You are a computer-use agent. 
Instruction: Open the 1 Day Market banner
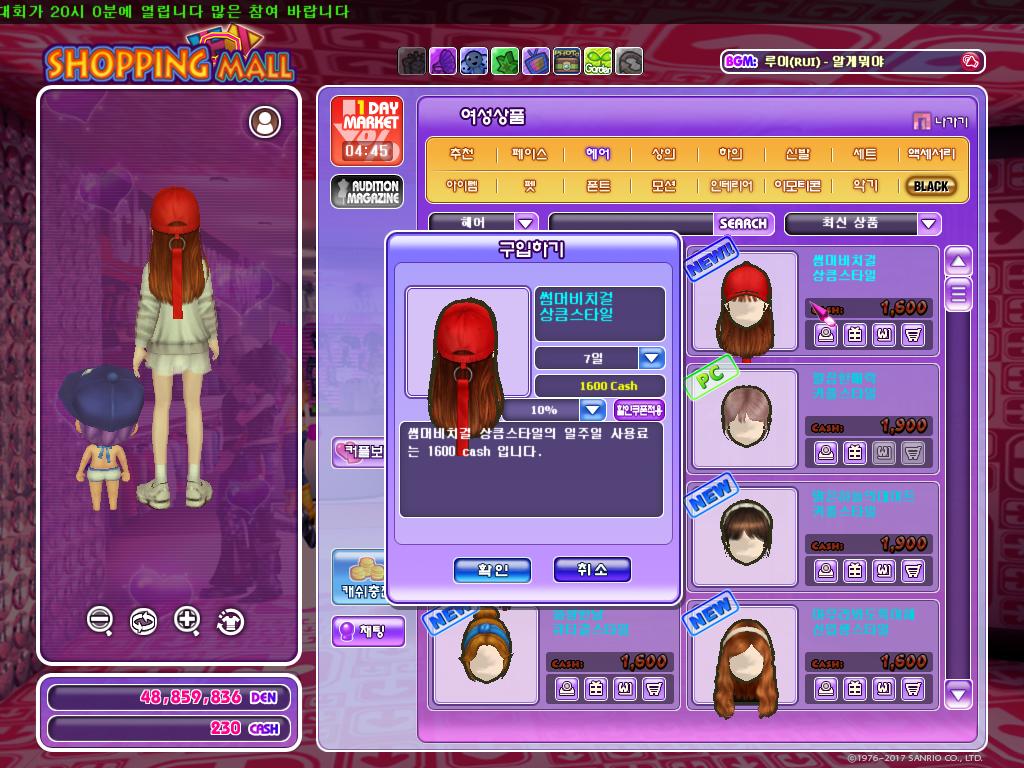pos(367,131)
